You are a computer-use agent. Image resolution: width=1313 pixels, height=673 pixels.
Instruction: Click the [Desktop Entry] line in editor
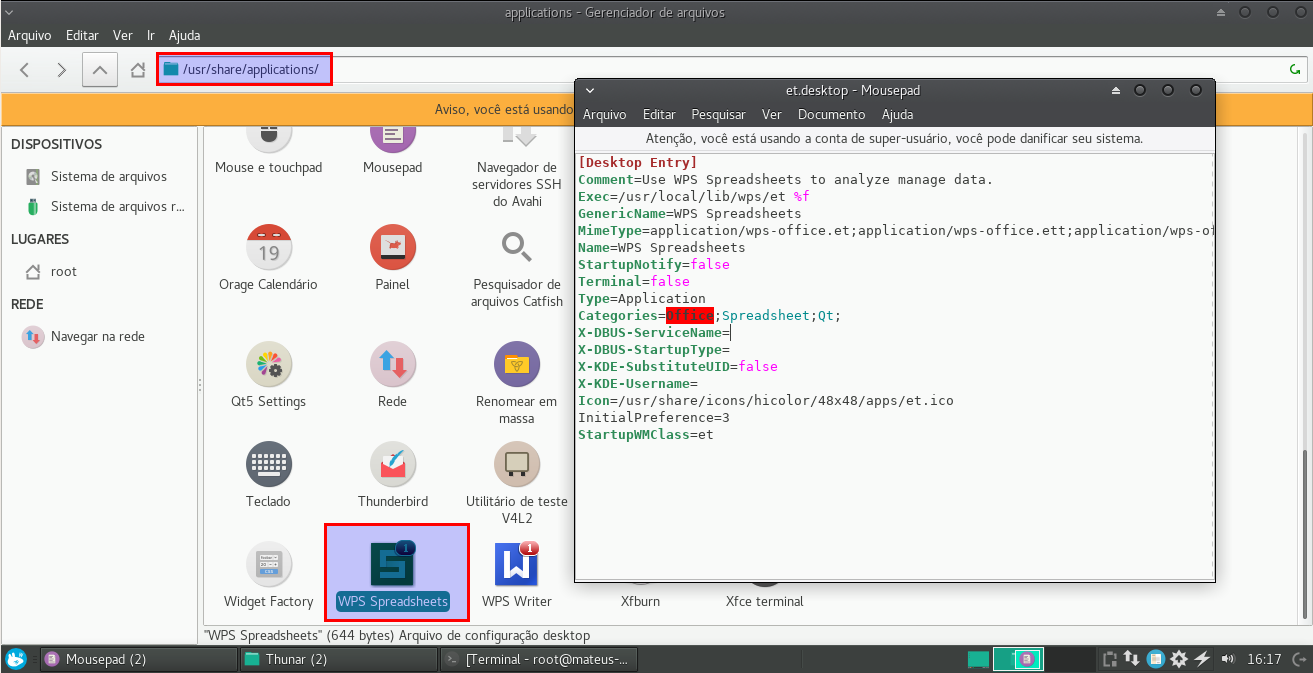[637, 163]
